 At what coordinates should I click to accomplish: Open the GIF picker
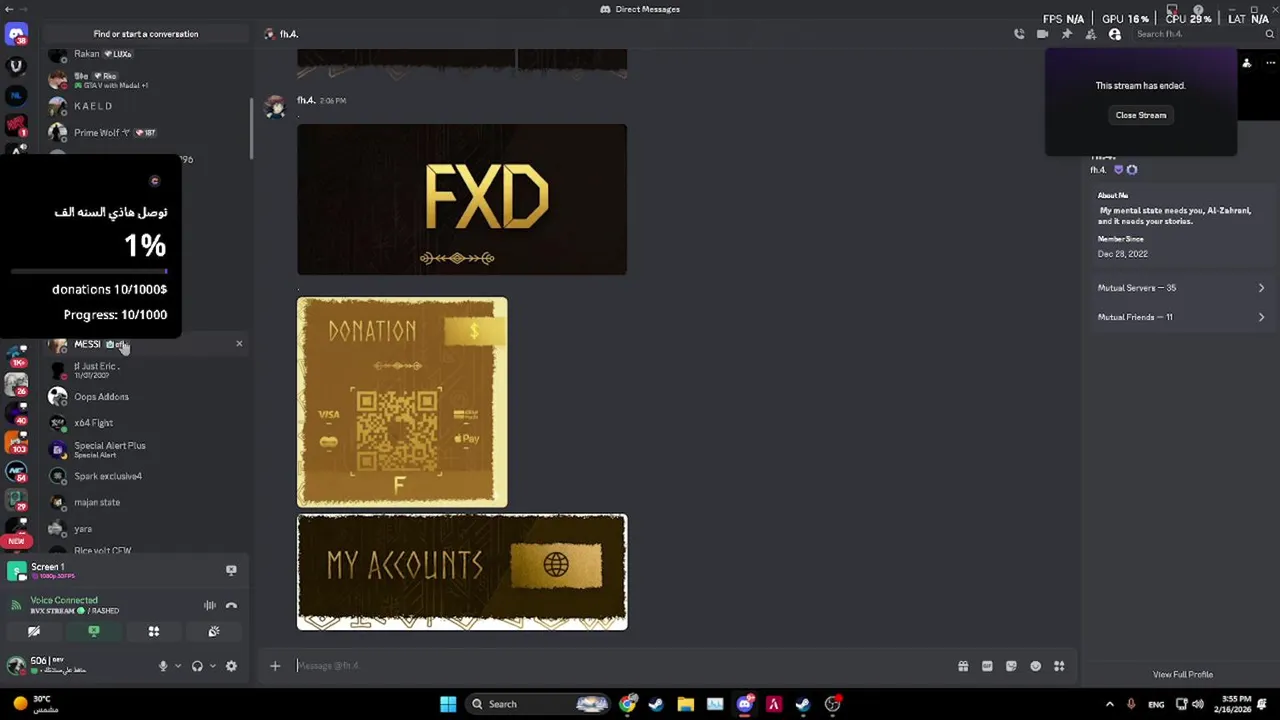(987, 666)
